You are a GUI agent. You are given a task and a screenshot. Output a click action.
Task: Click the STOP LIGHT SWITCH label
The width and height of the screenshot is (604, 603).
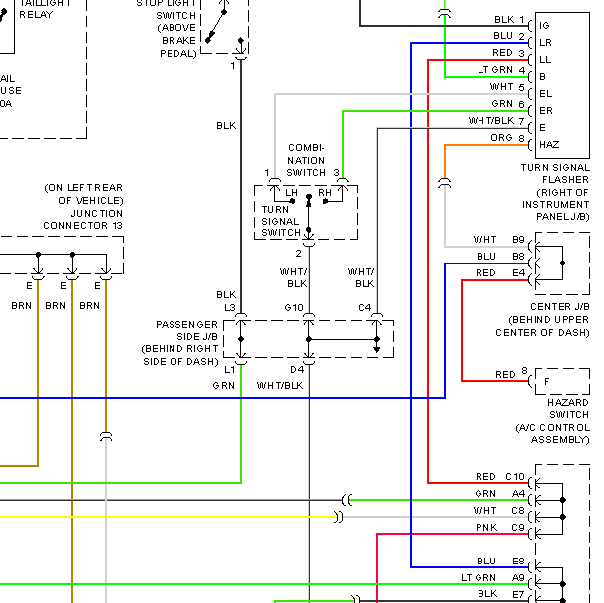[166, 28]
